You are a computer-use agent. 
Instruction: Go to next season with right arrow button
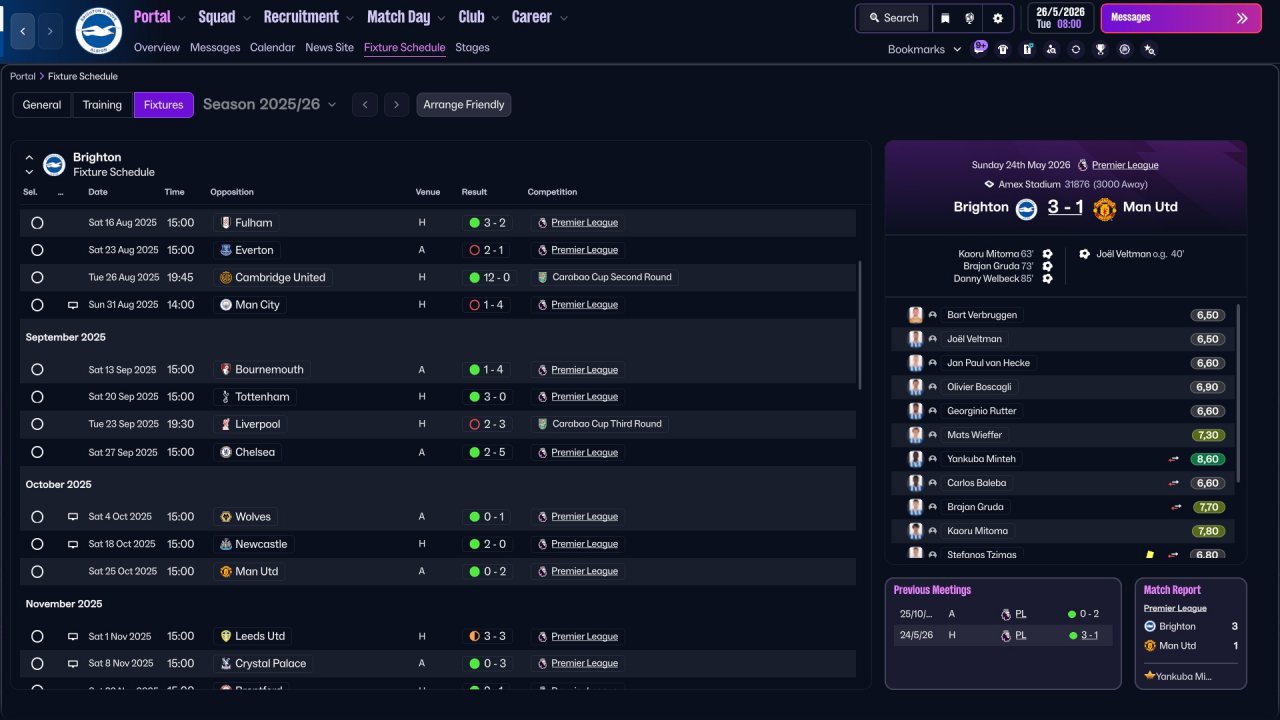[397, 105]
